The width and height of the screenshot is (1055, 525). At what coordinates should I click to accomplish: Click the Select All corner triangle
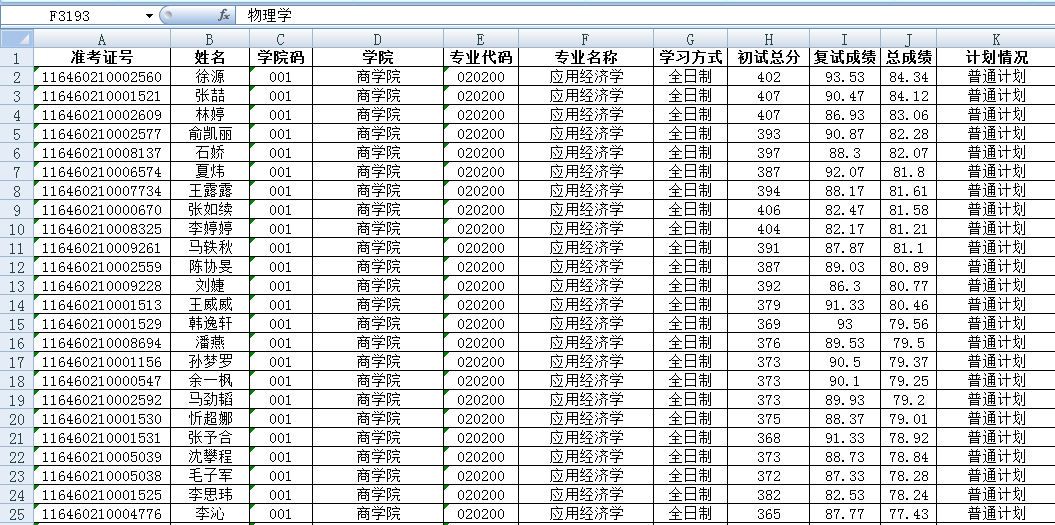(17, 38)
